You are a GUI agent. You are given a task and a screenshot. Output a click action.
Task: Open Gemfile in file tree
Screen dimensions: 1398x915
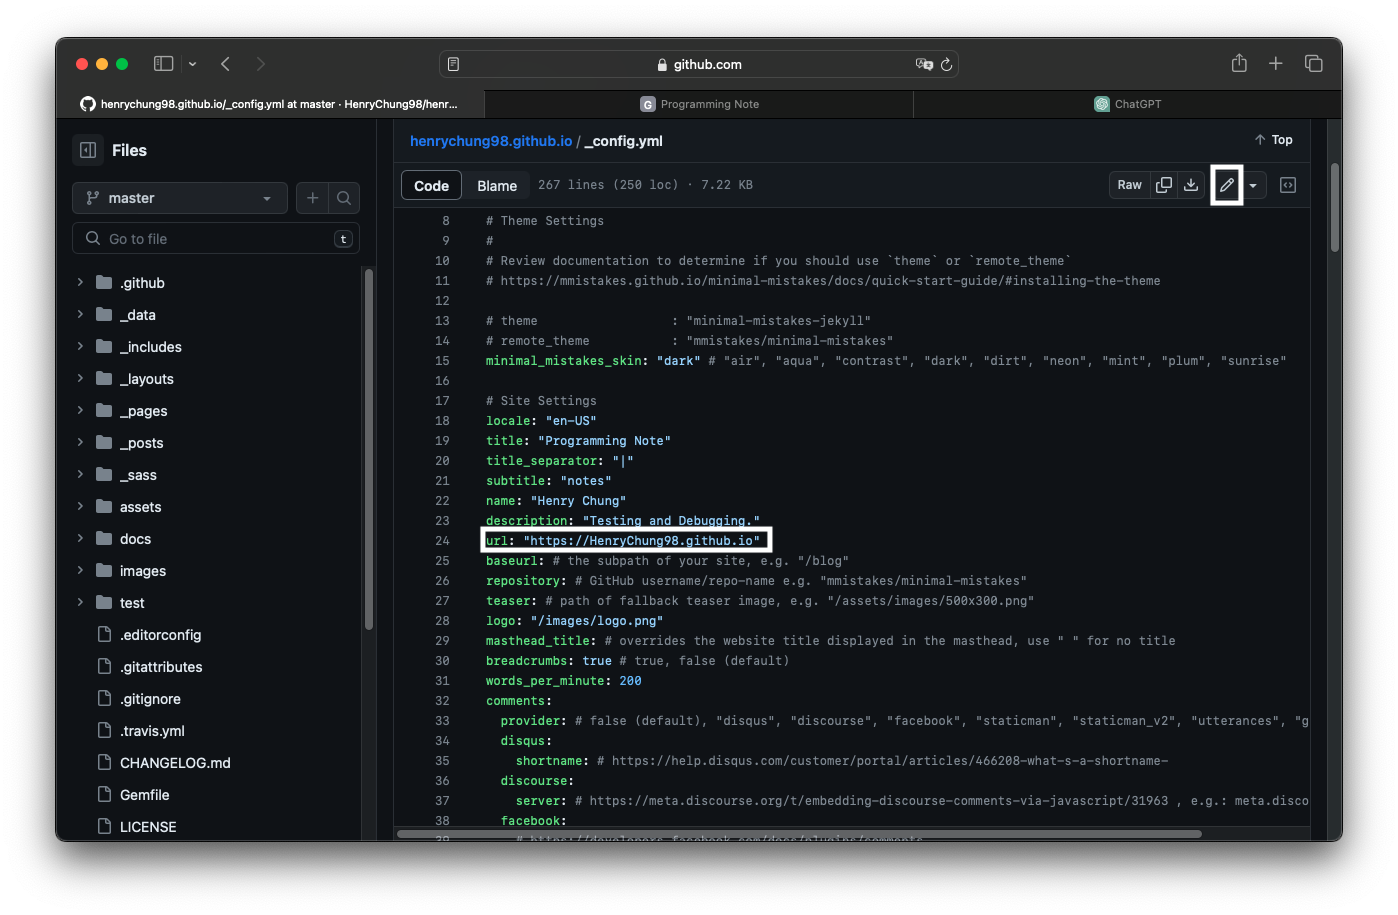pos(144,795)
